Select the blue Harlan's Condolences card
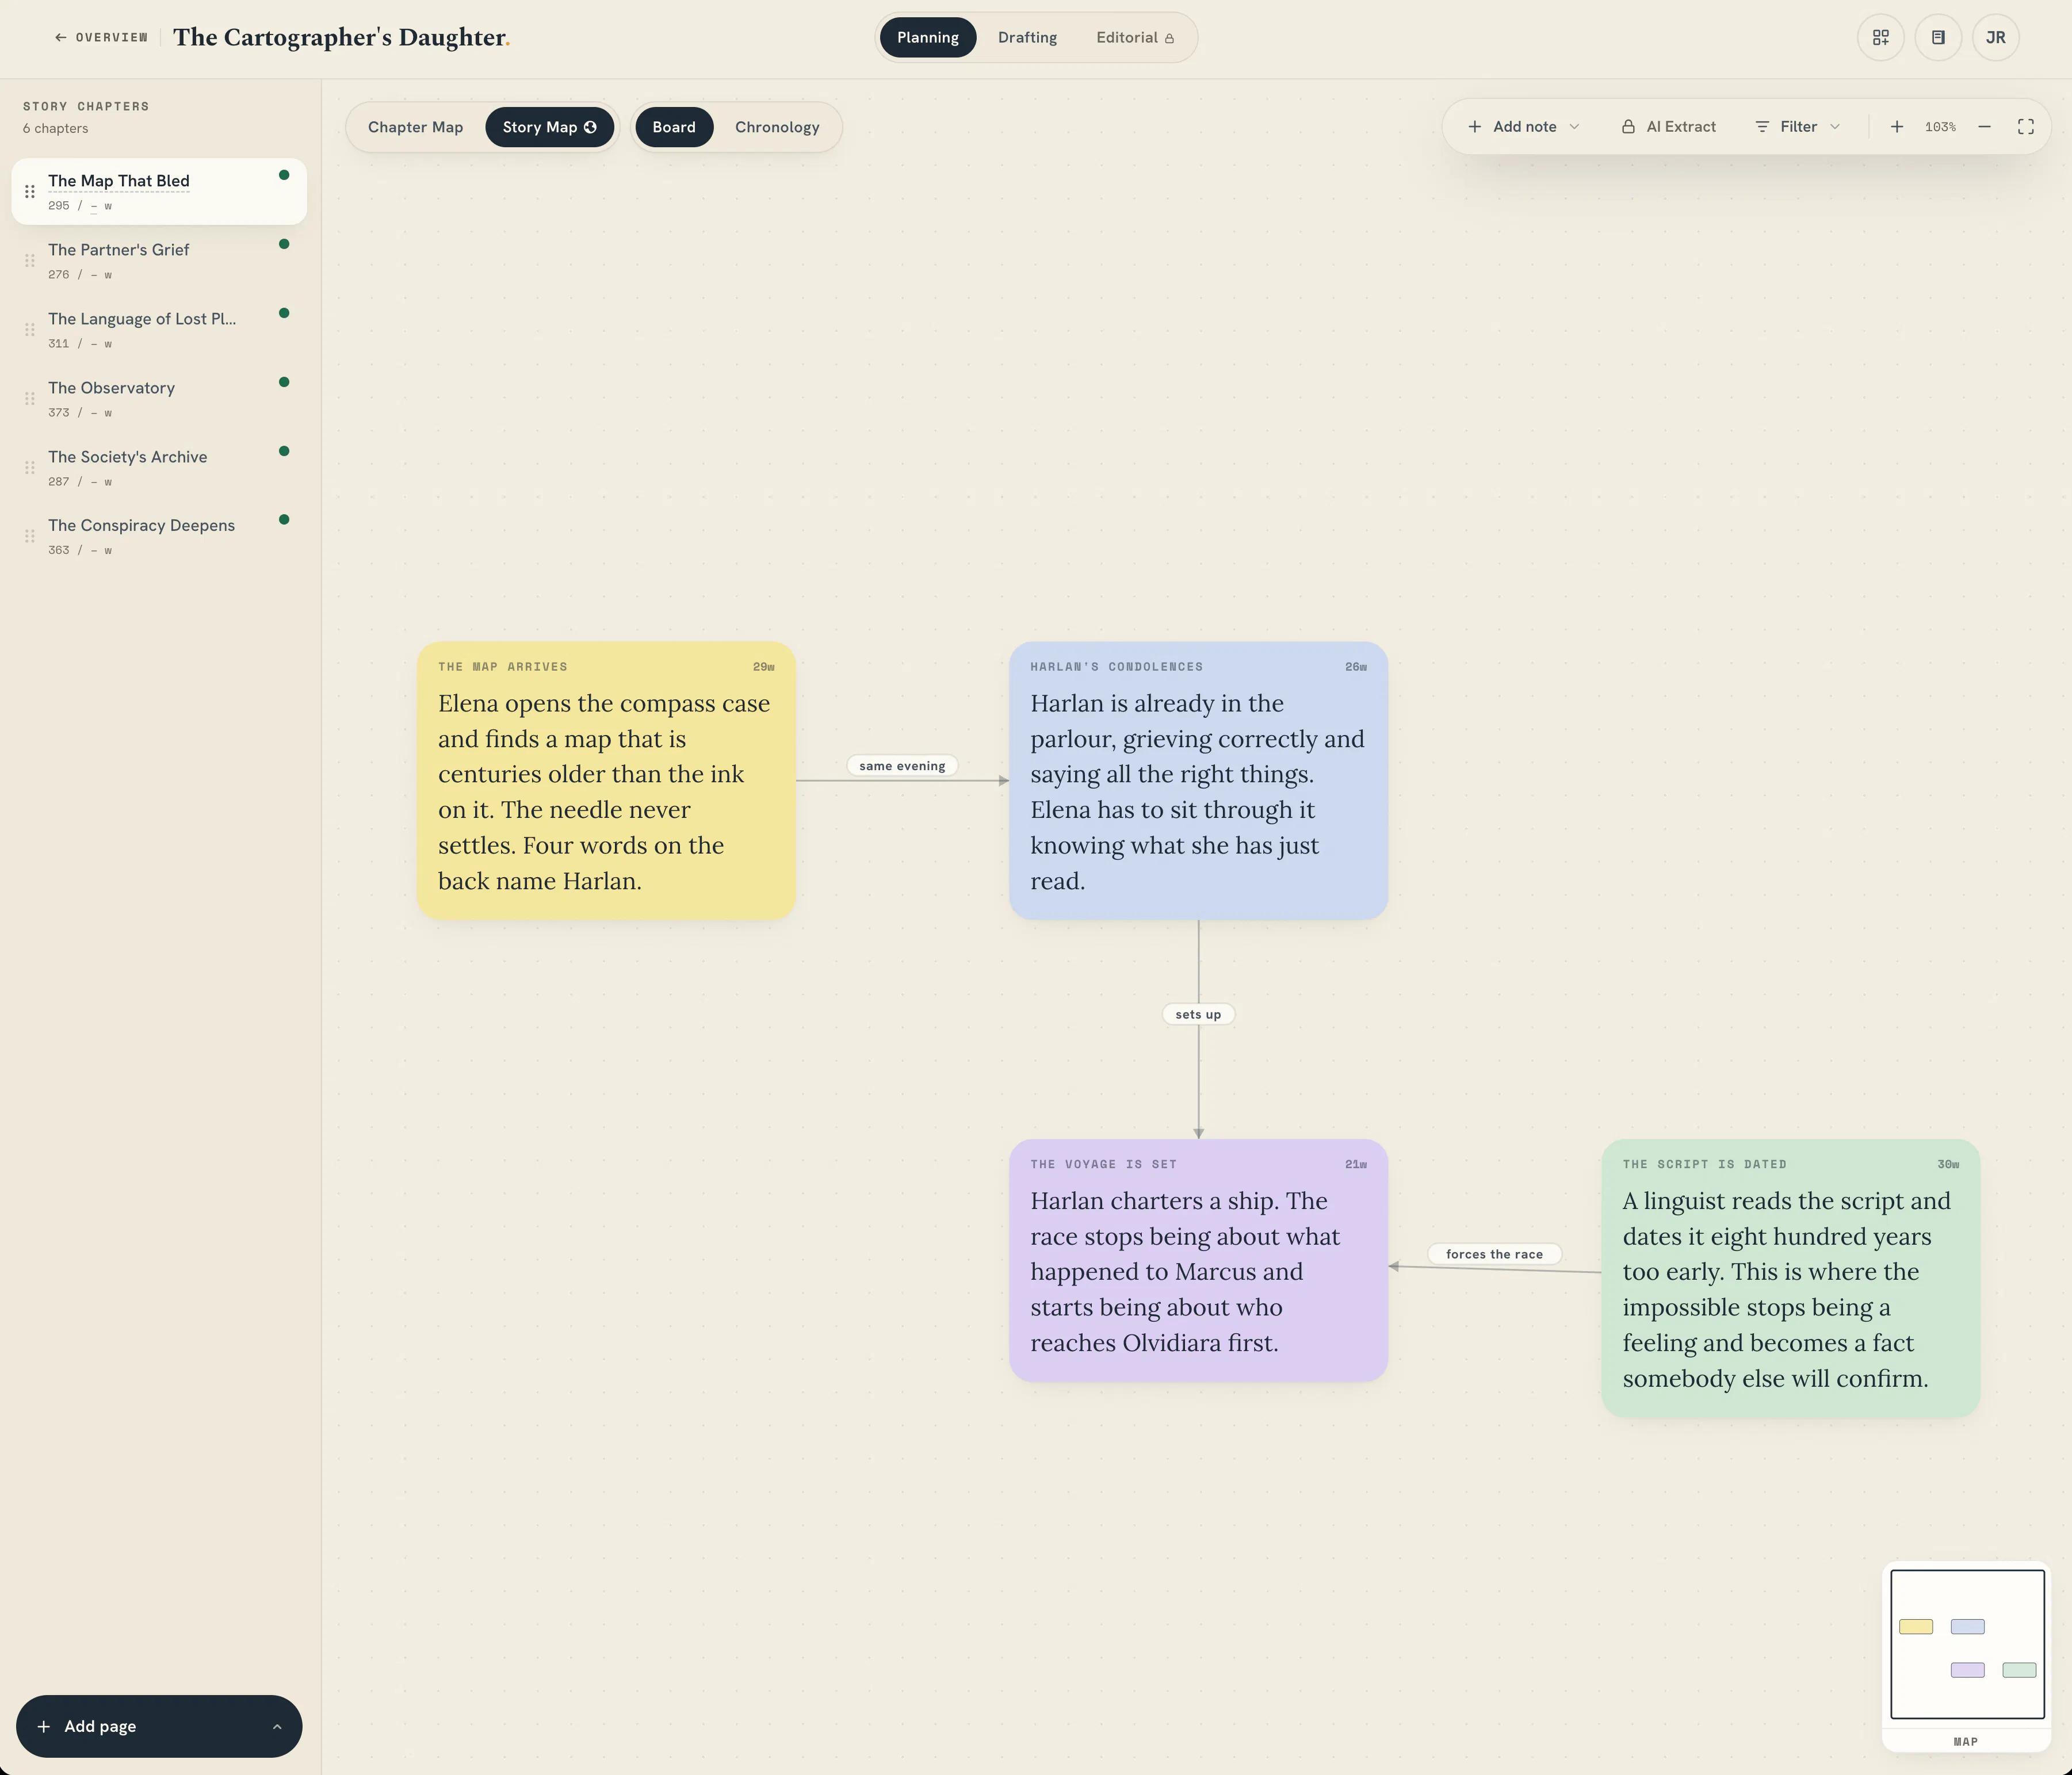2072x1775 pixels. (x=1198, y=781)
